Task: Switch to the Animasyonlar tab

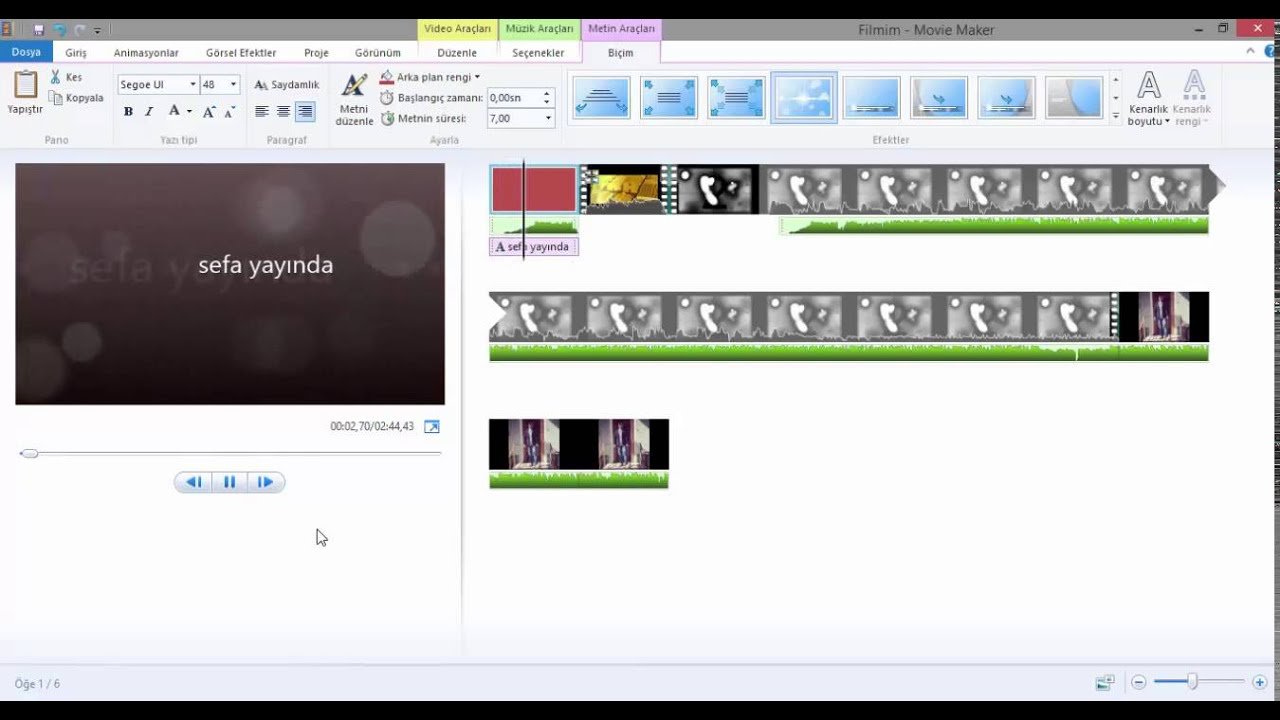Action: (146, 53)
